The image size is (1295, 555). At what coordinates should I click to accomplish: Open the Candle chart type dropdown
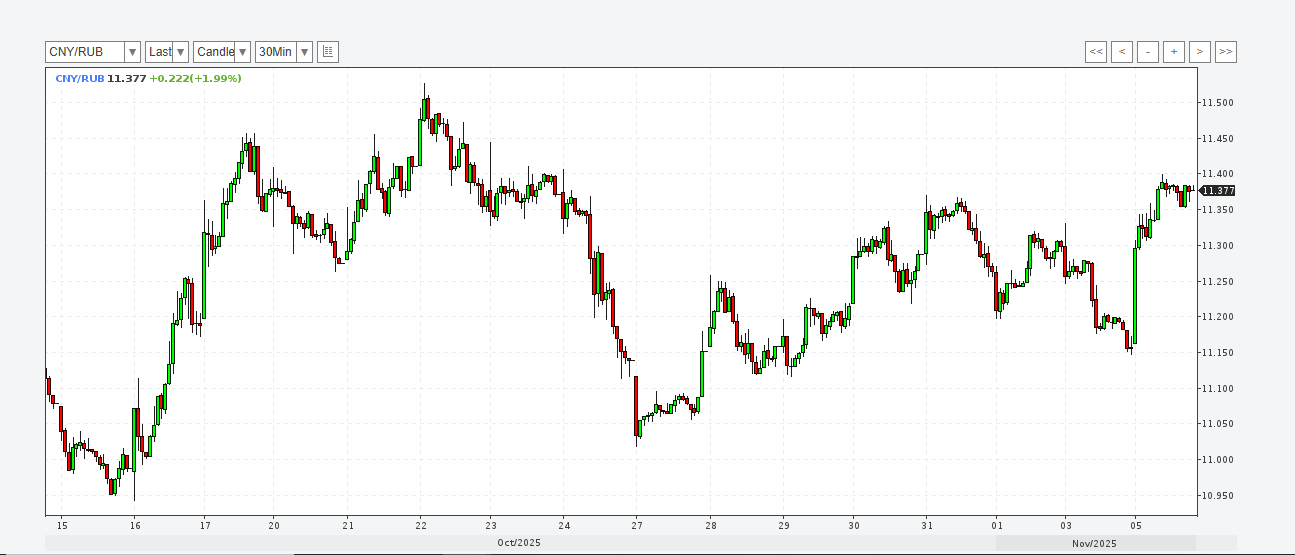coord(243,52)
